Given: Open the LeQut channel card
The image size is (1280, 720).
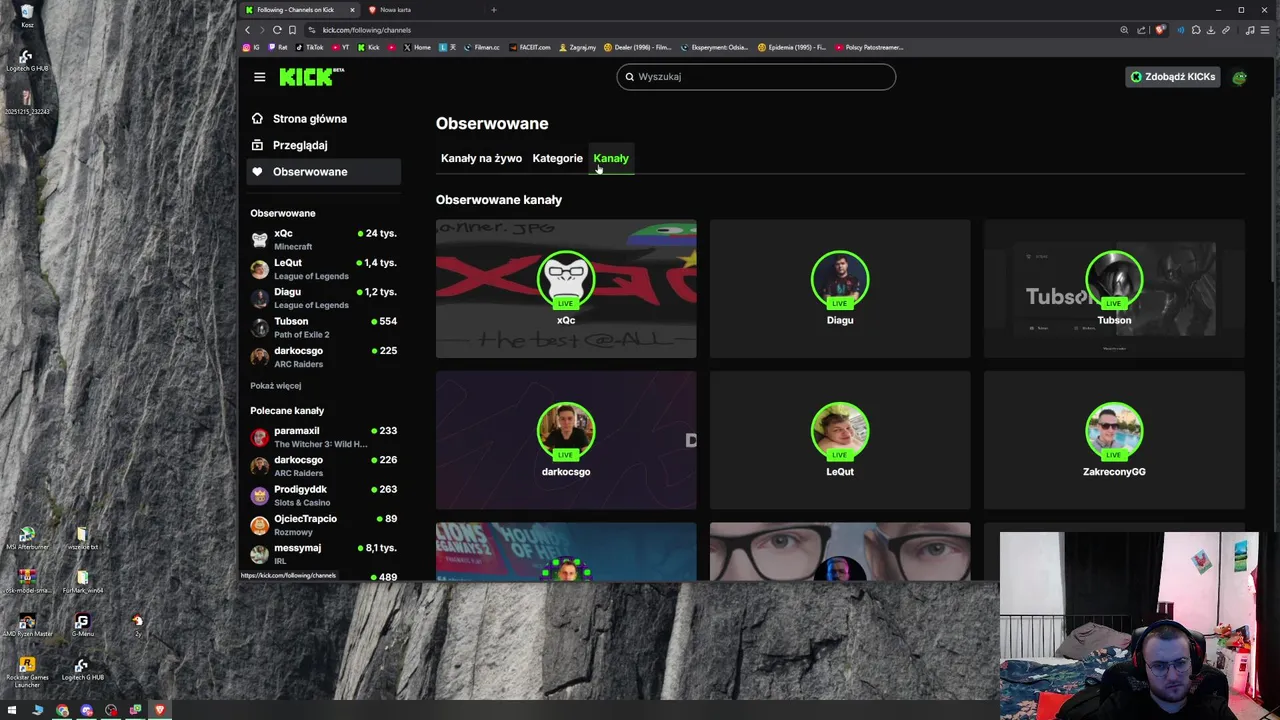Looking at the screenshot, I should (x=840, y=440).
